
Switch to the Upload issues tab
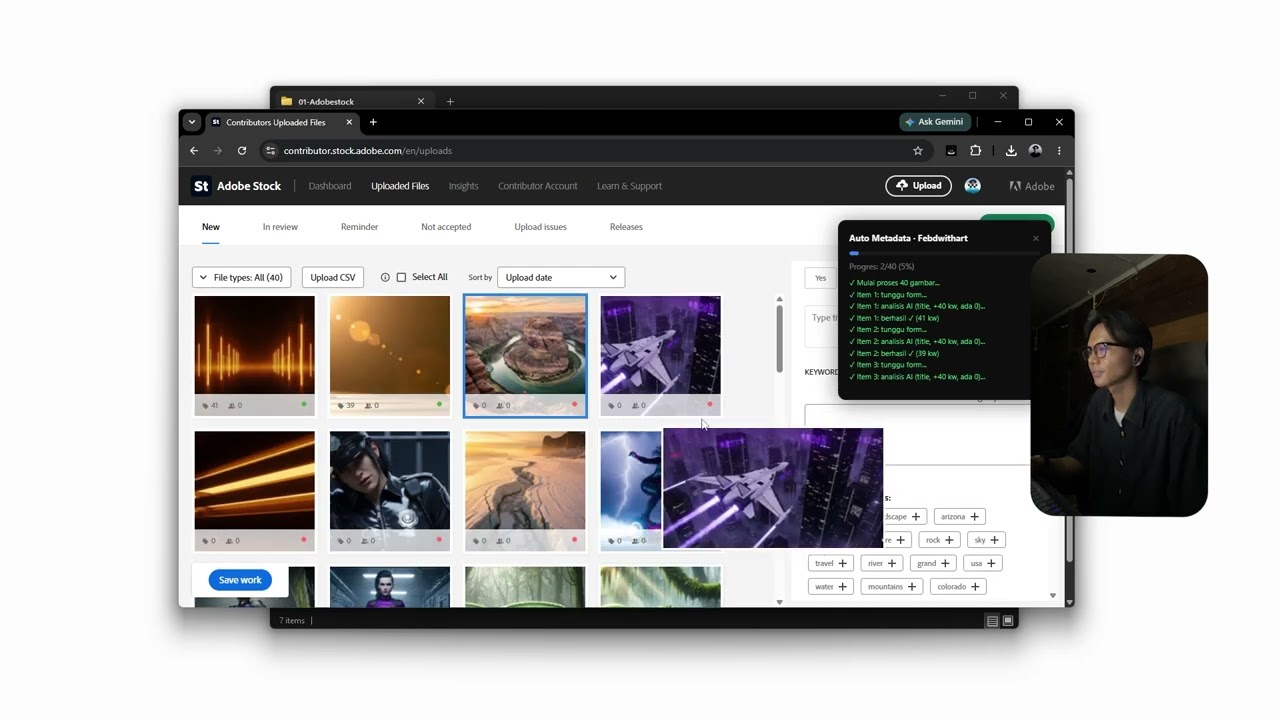540,227
